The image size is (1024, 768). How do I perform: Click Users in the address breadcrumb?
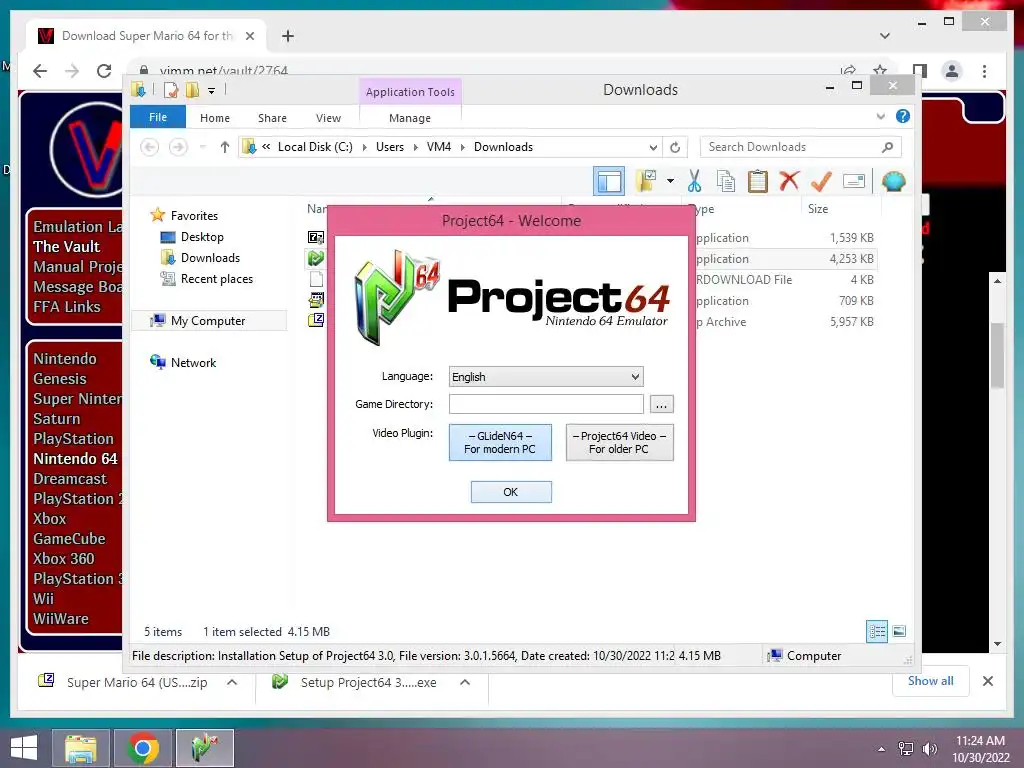click(x=390, y=147)
